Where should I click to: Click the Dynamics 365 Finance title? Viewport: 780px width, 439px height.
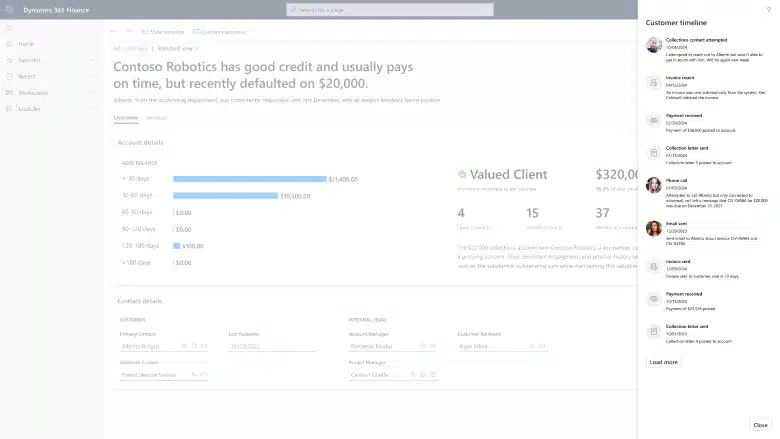tap(56, 10)
